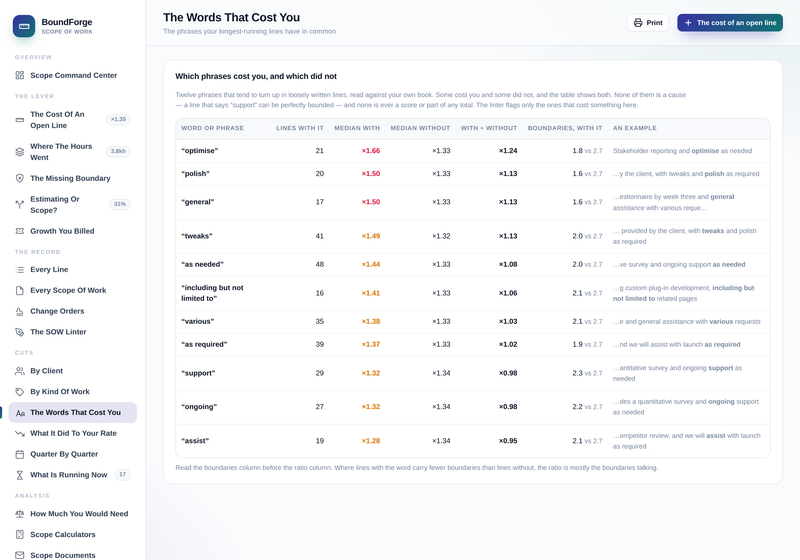Viewport: 800px width, 560px height.
Task: Sort by Lines With It column header
Action: pos(300,128)
